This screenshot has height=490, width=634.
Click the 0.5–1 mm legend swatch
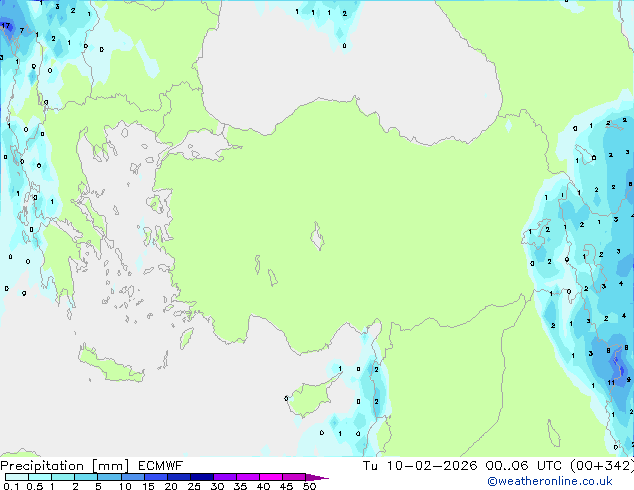(x=40, y=477)
